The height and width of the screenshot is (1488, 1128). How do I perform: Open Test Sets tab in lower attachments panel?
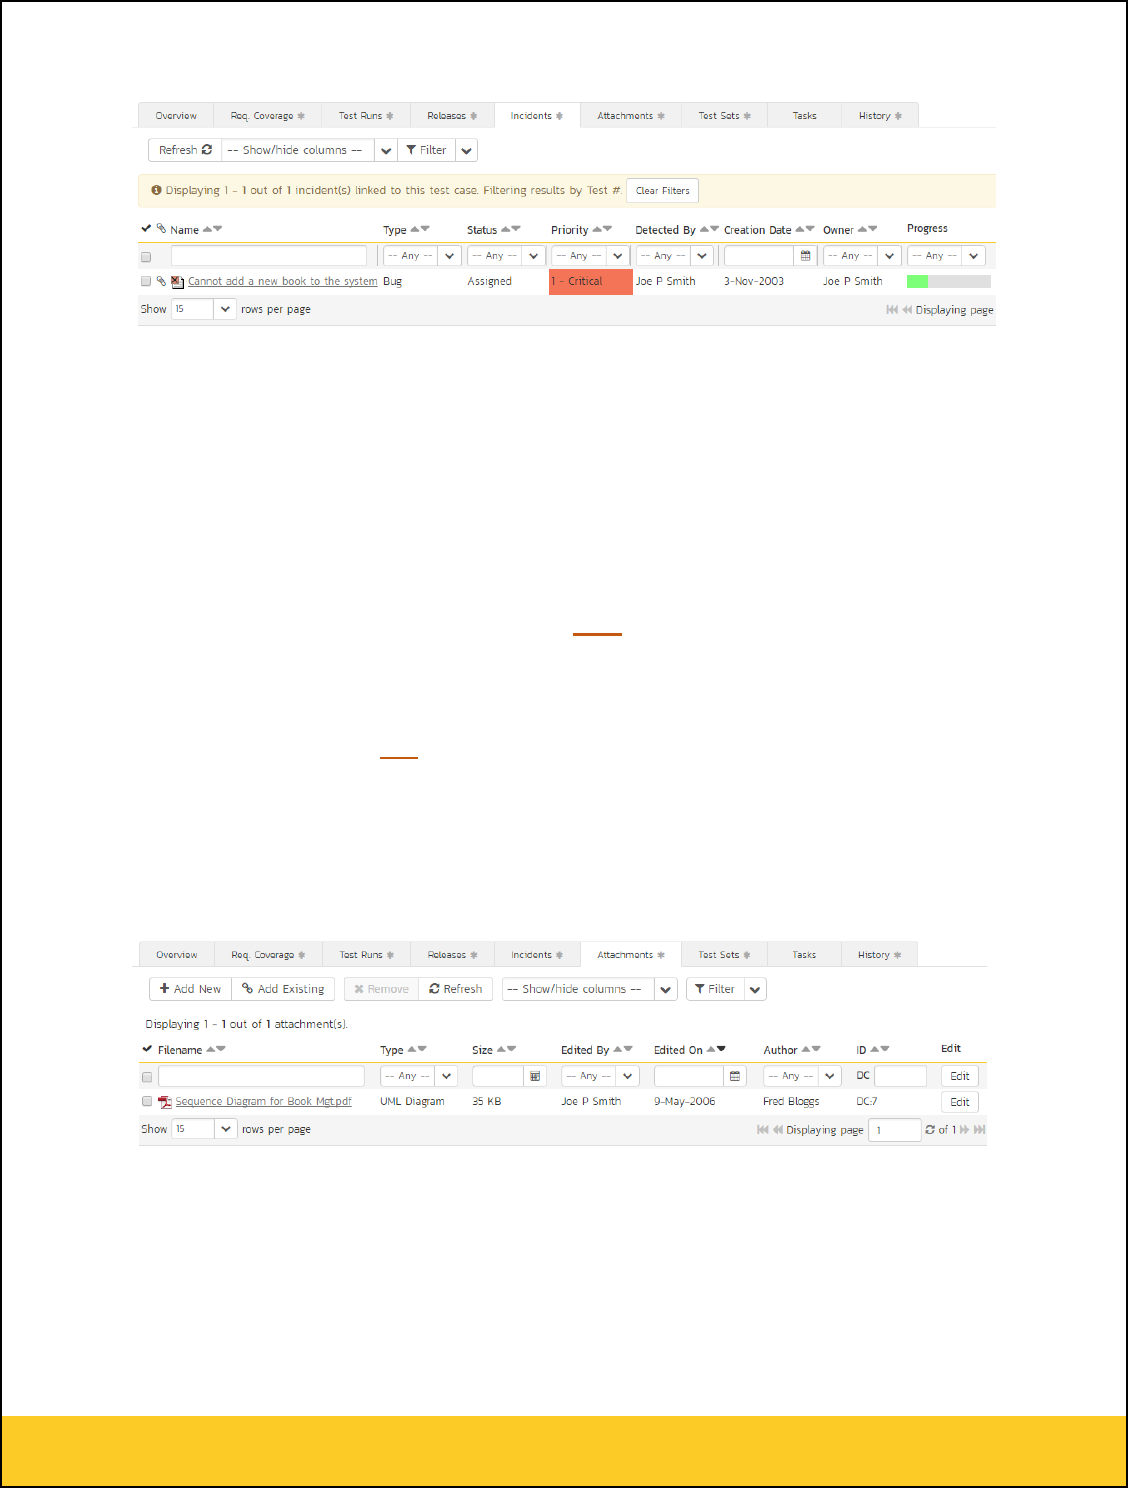point(724,955)
